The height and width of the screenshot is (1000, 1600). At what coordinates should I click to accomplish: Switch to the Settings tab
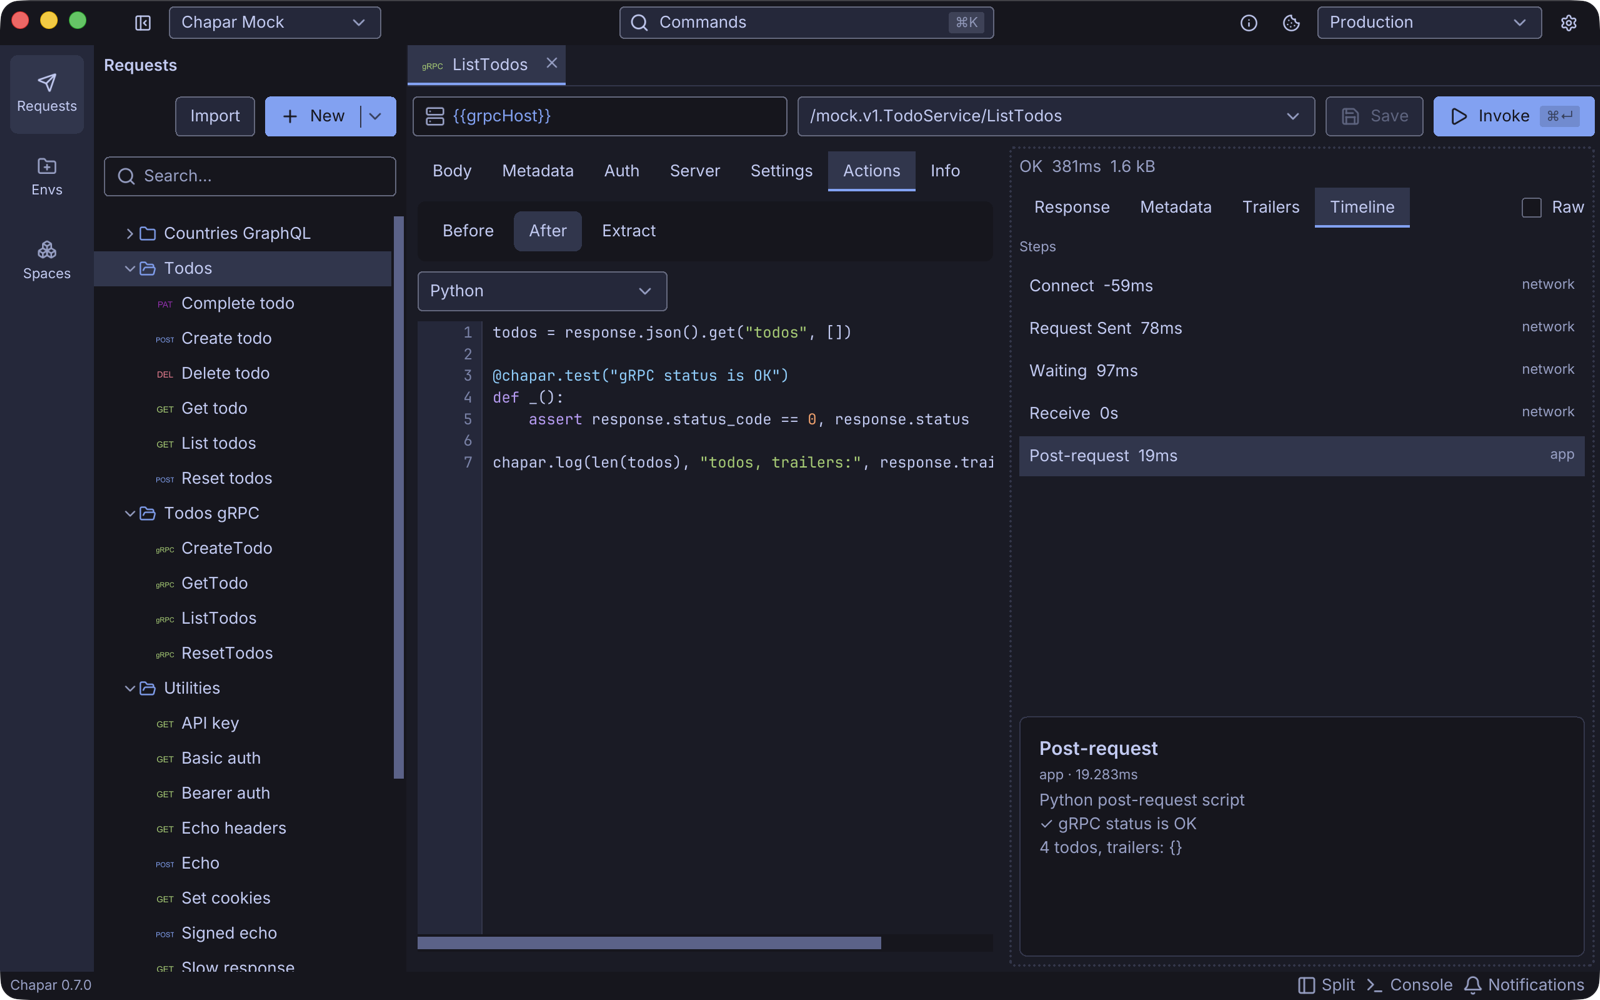(x=781, y=171)
